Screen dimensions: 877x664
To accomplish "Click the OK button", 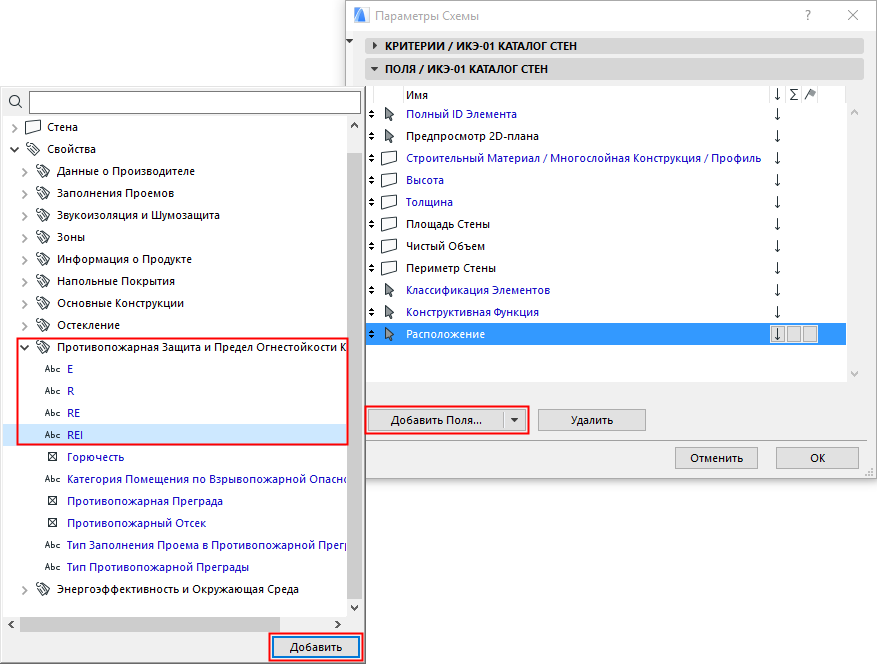I will 817,458.
